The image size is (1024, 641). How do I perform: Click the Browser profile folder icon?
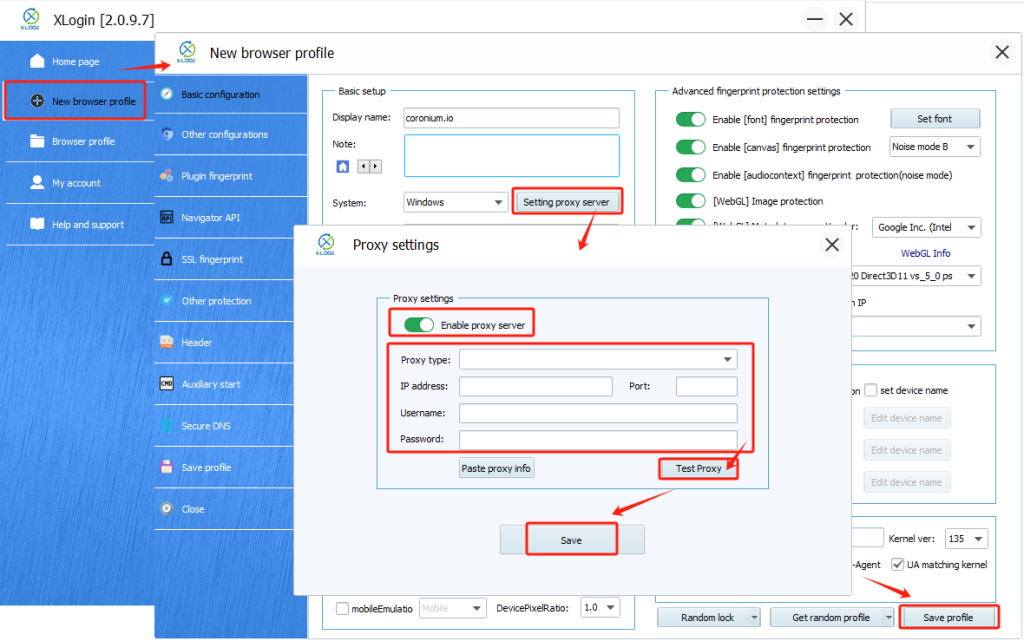37,141
